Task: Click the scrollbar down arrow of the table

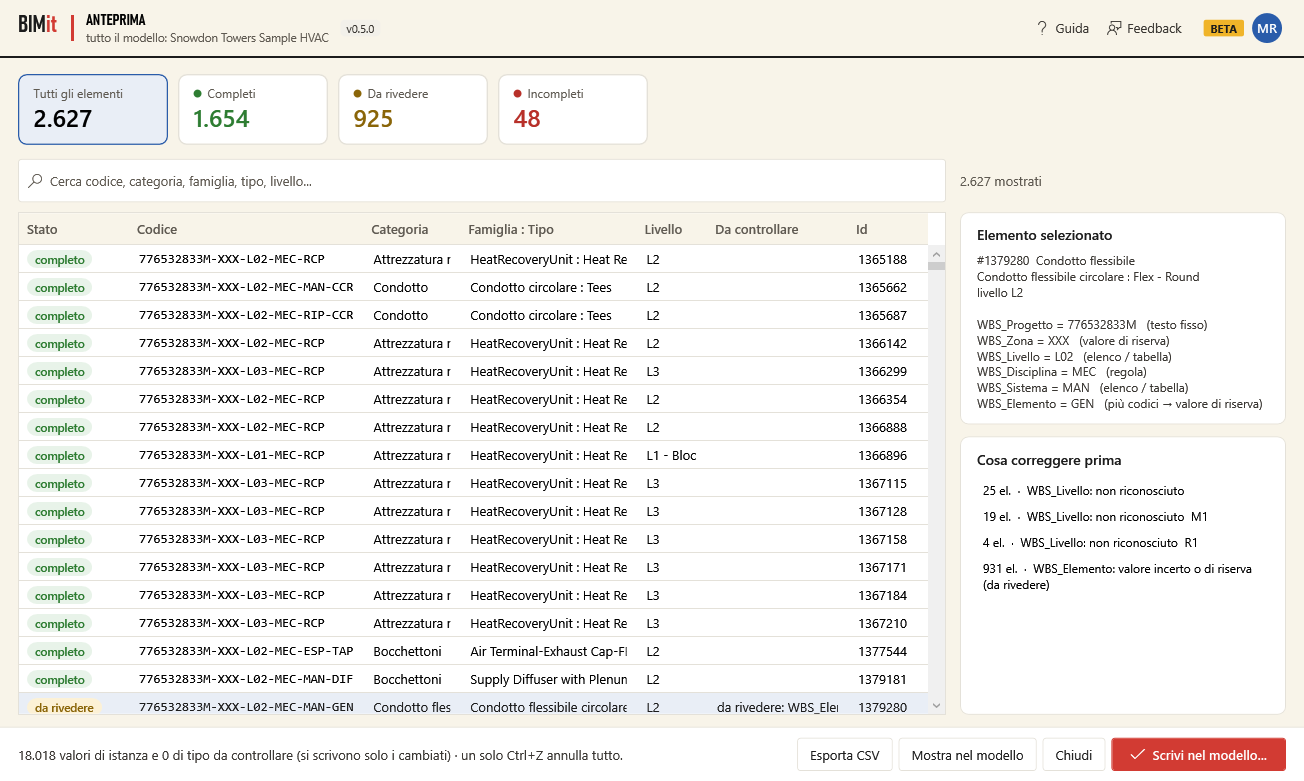Action: point(936,706)
